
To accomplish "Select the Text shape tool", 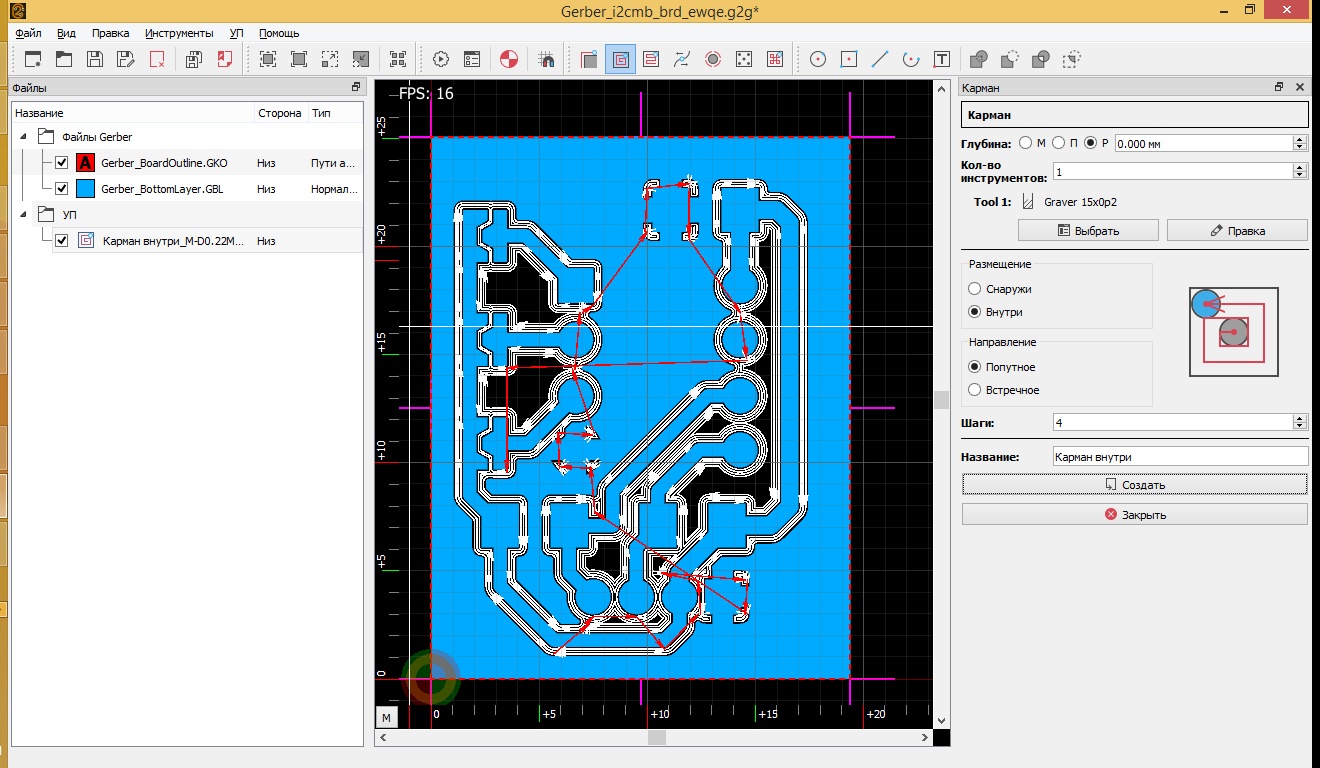I will point(941,59).
